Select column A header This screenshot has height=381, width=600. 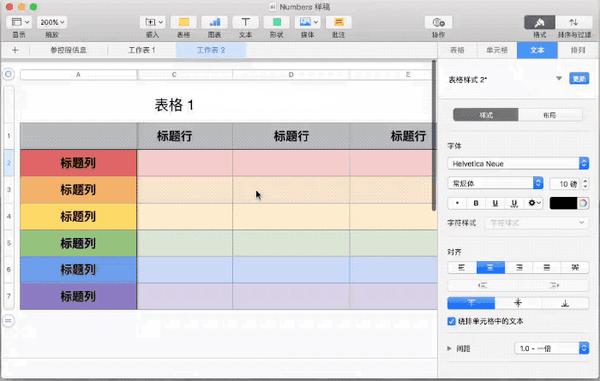click(78, 75)
